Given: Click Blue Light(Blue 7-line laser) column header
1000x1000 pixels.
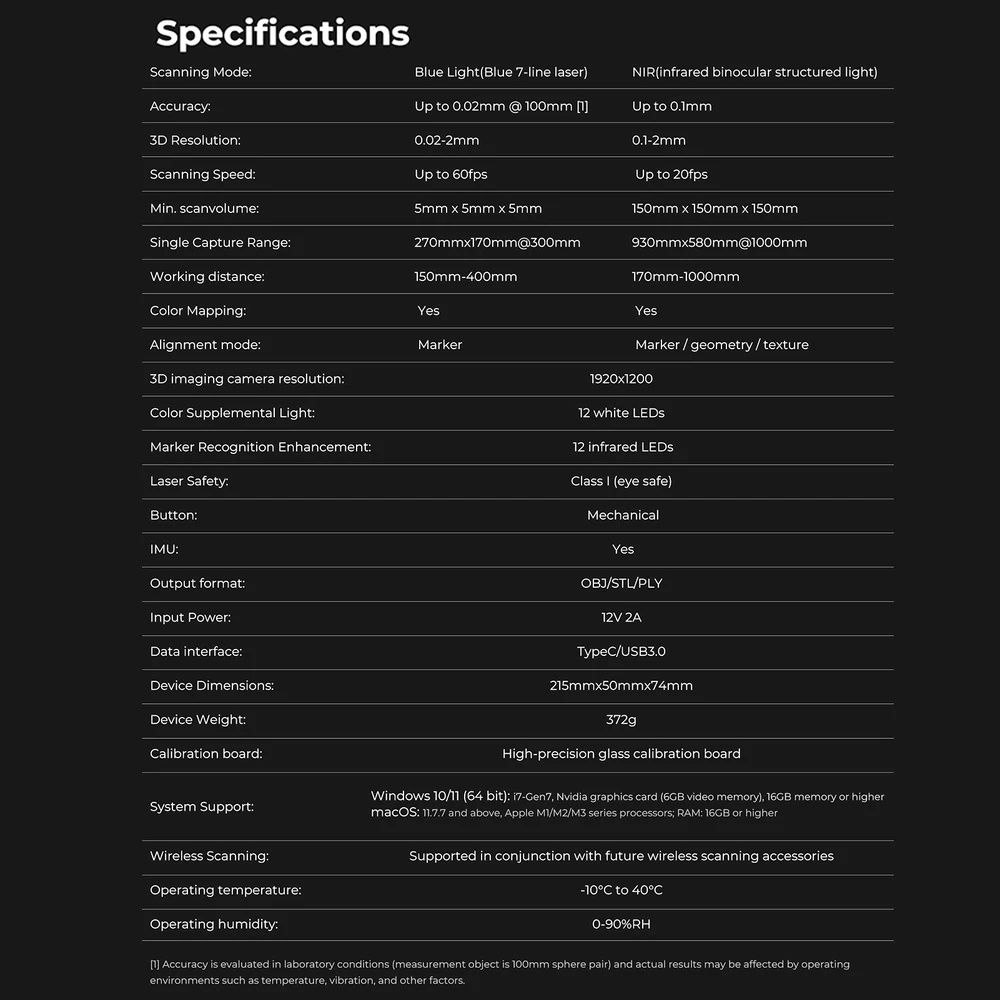Looking at the screenshot, I should [501, 72].
